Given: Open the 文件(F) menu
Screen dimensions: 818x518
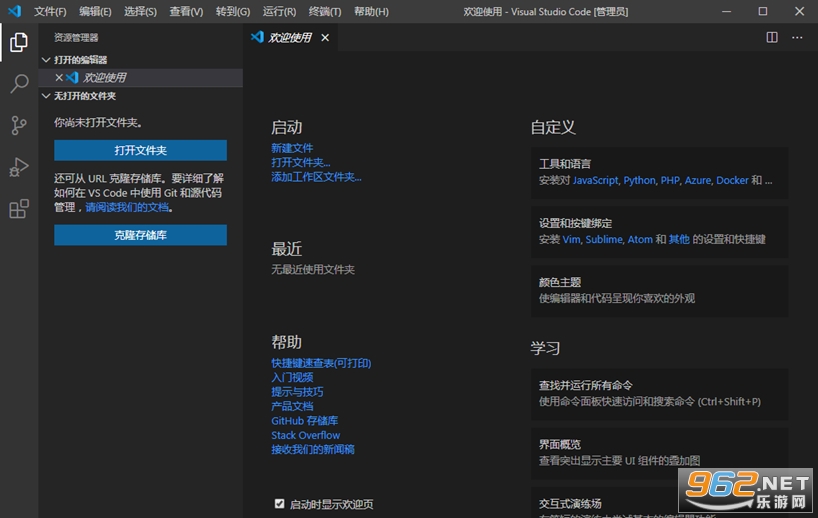Looking at the screenshot, I should (x=50, y=11).
